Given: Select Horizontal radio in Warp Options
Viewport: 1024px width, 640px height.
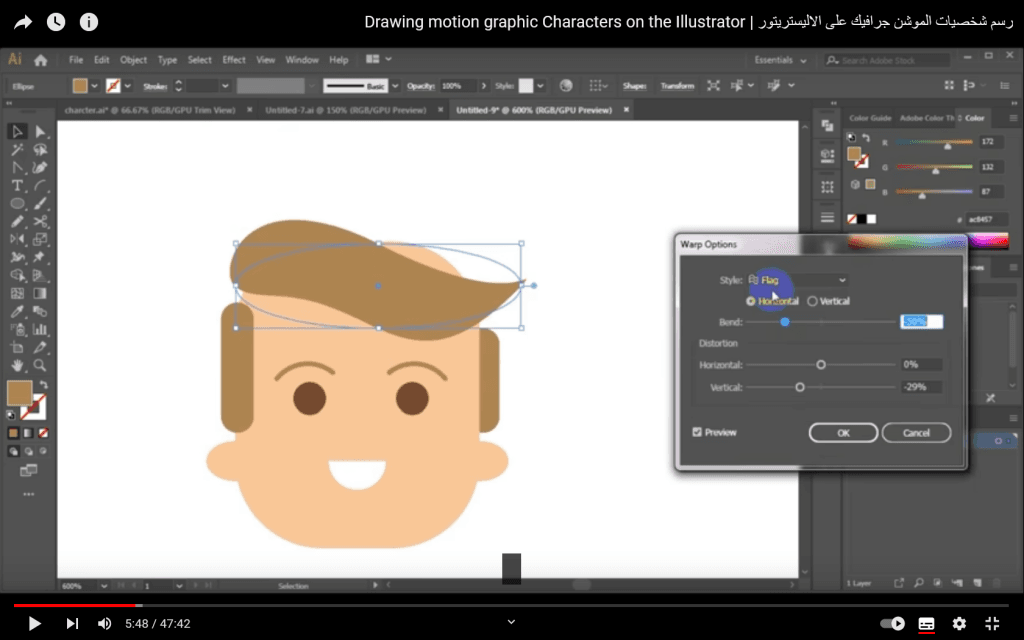Looking at the screenshot, I should (751, 301).
